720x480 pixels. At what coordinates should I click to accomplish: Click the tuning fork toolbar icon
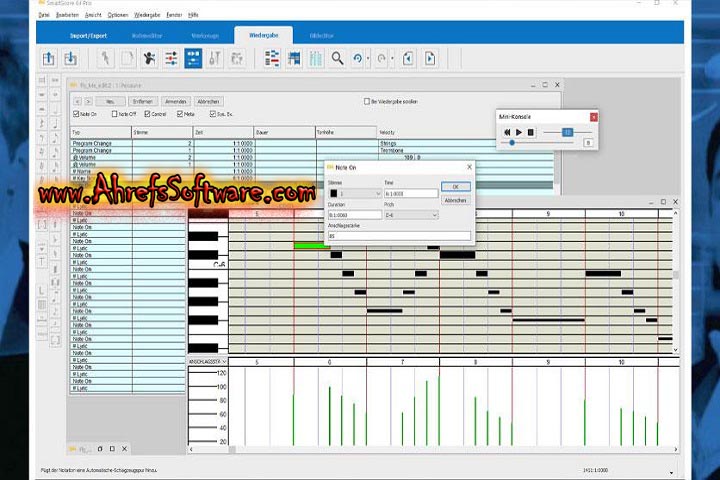click(215, 59)
